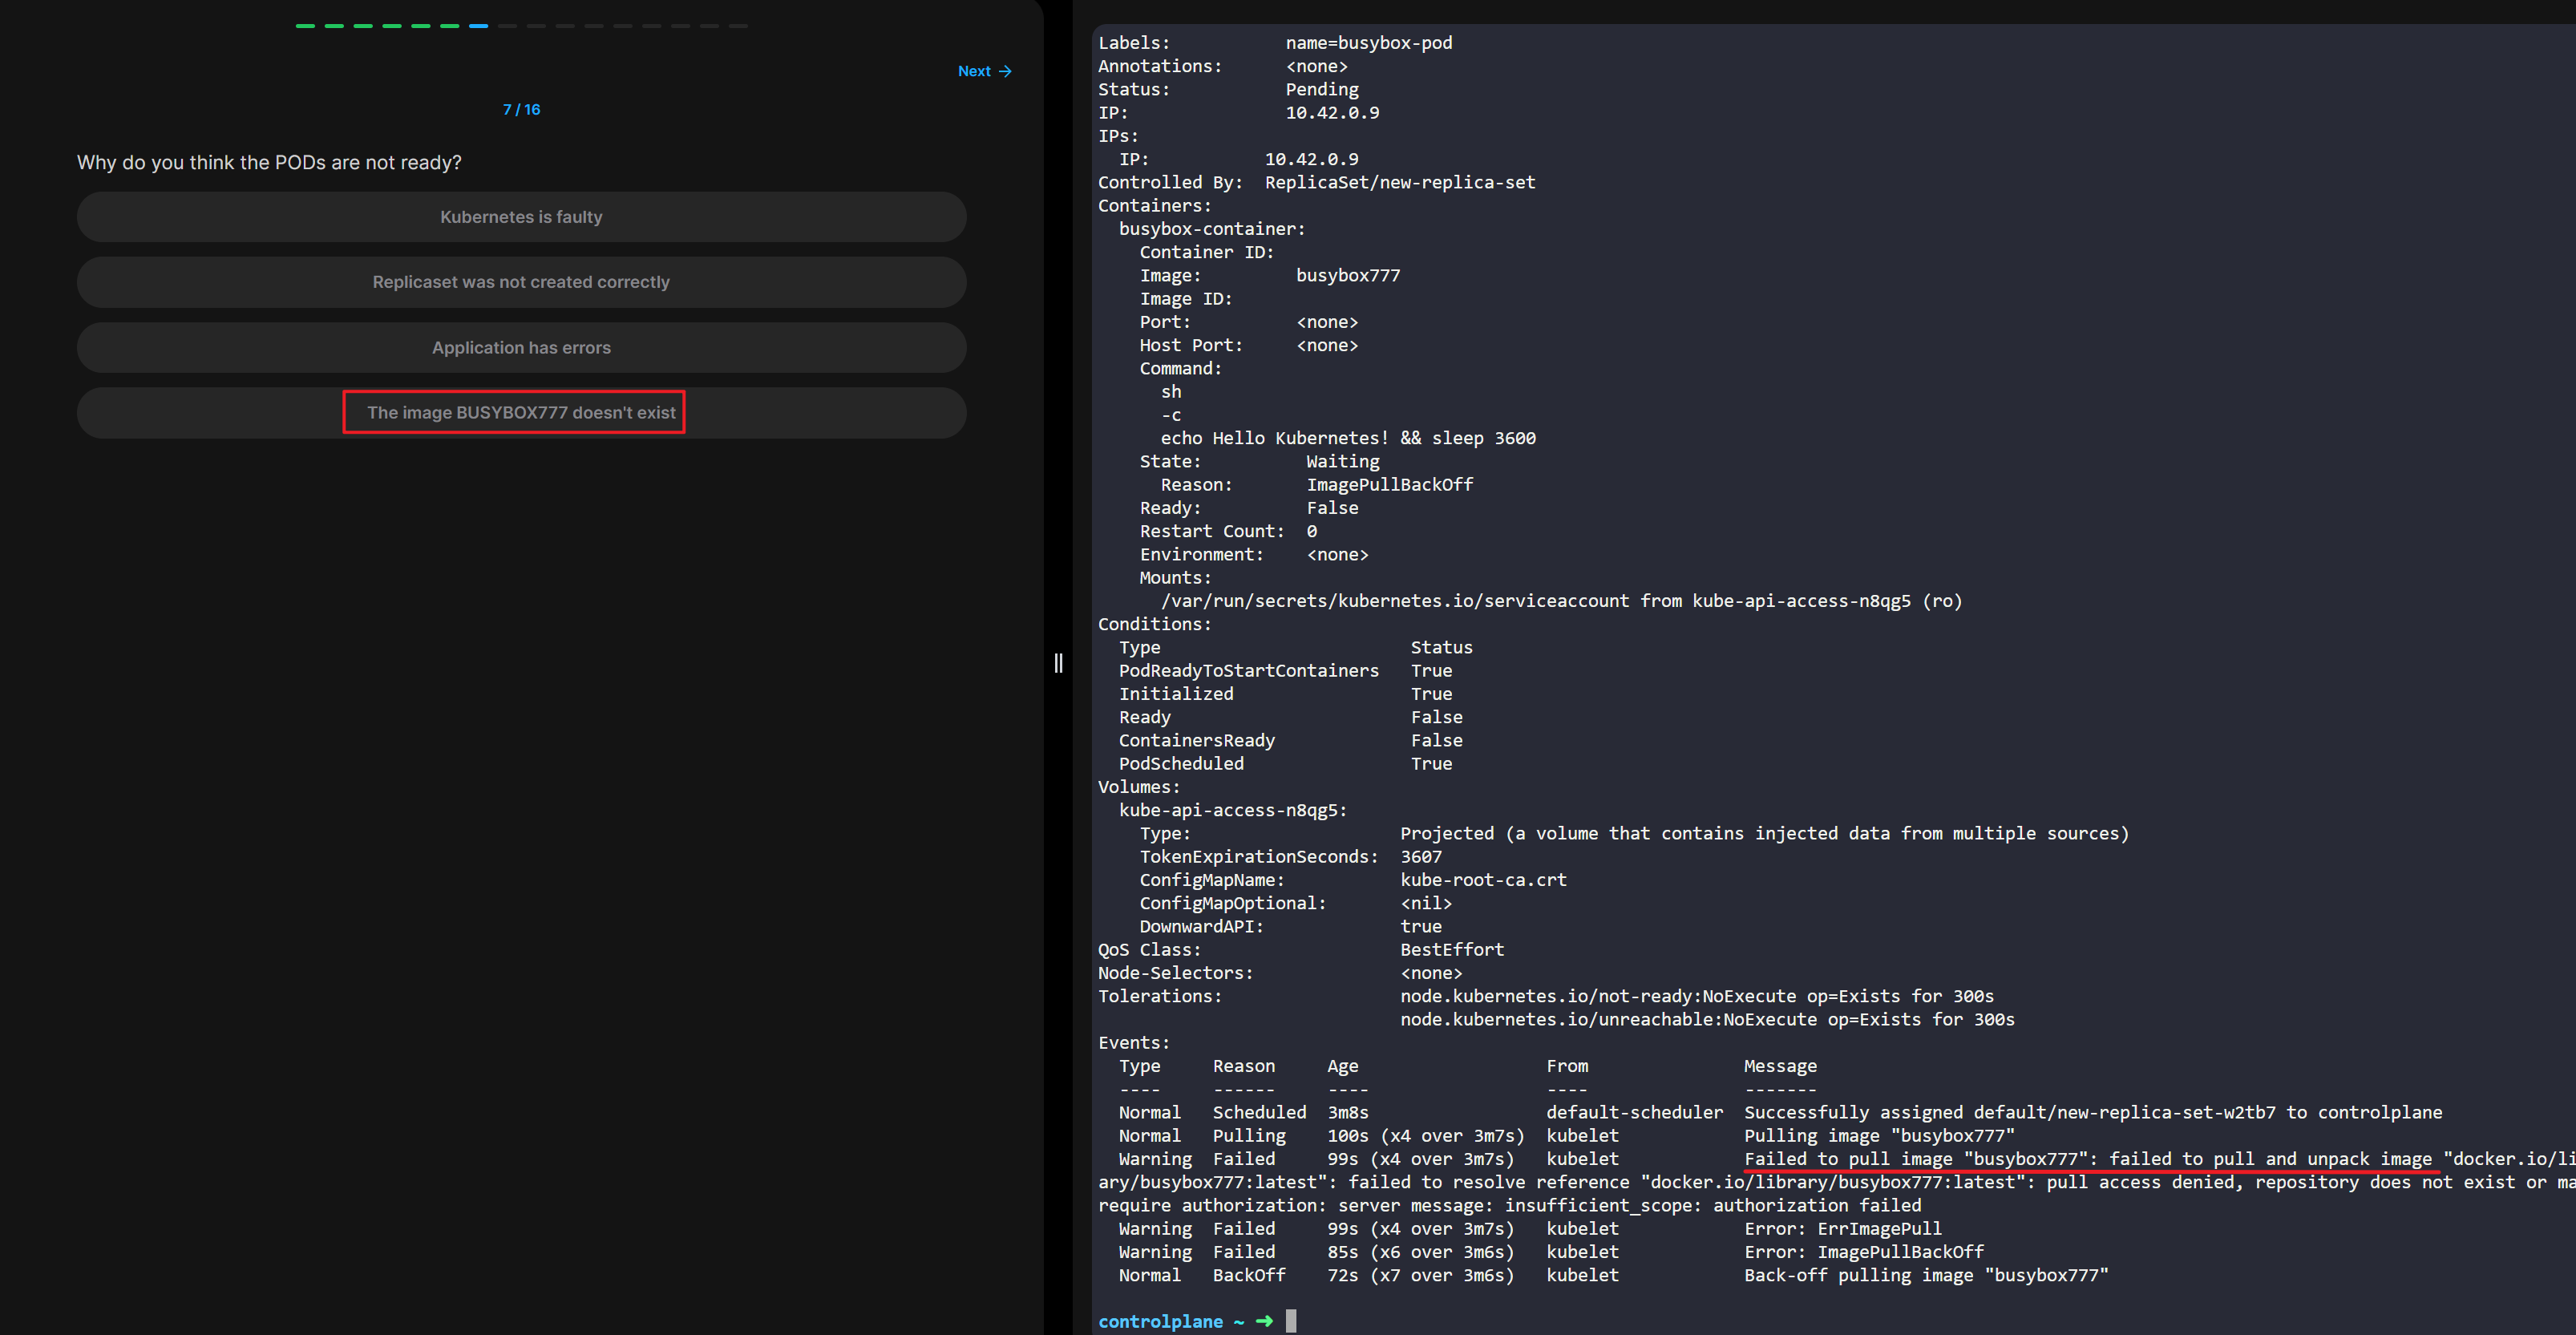Click the question text about PODs not ready
This screenshot has height=1335, width=2576.
269,162
